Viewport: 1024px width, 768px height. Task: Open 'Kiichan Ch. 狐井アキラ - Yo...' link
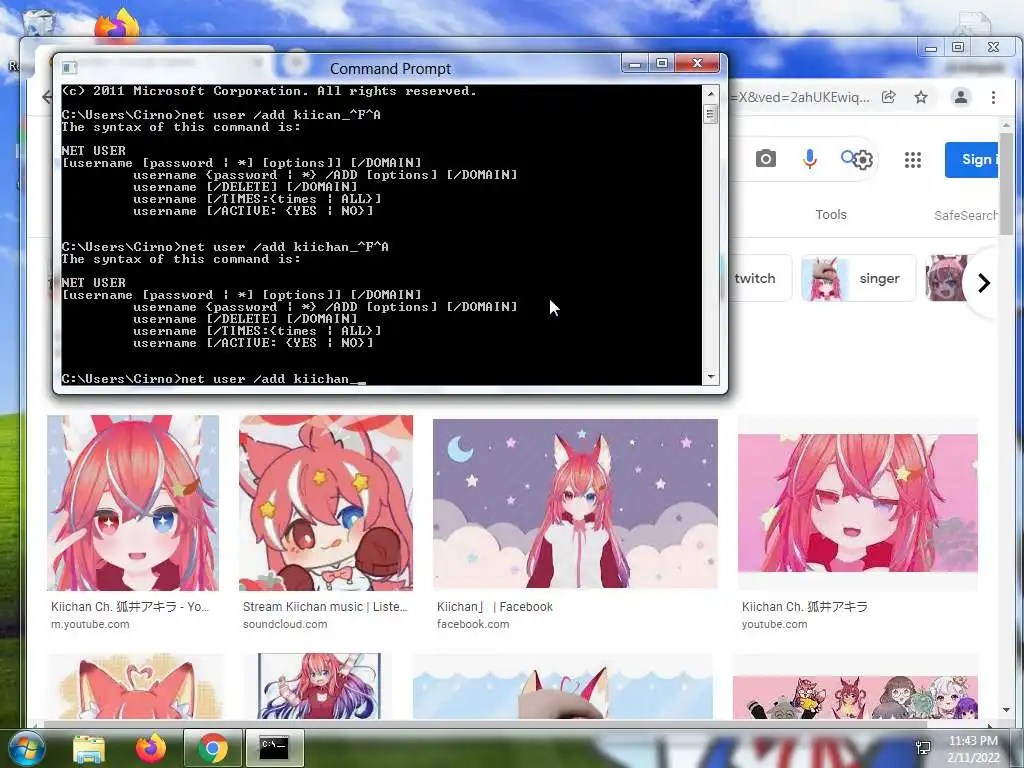coord(130,607)
